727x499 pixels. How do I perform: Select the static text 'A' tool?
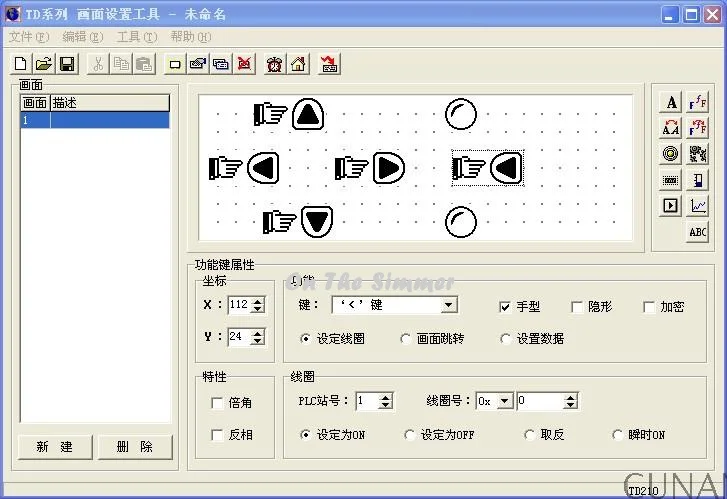pos(671,102)
